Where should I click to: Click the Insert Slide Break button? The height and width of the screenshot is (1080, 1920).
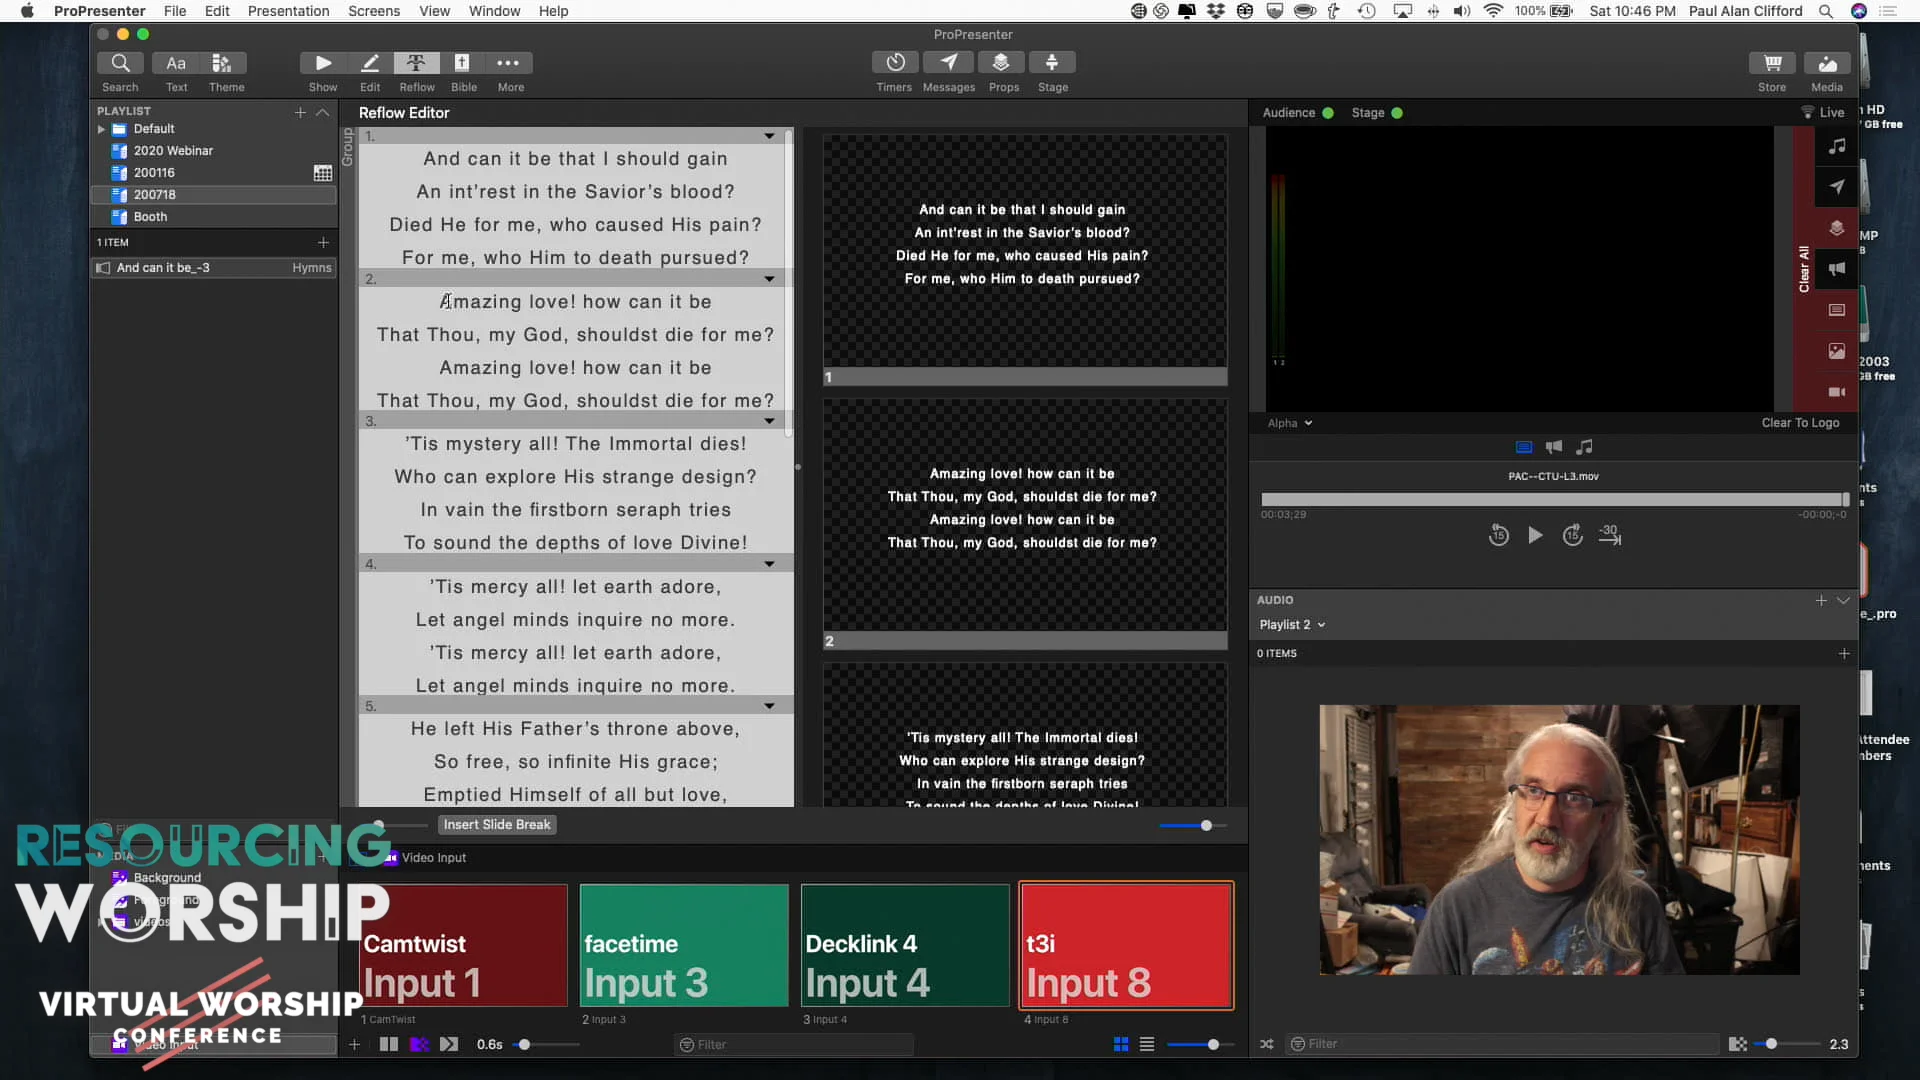497,824
